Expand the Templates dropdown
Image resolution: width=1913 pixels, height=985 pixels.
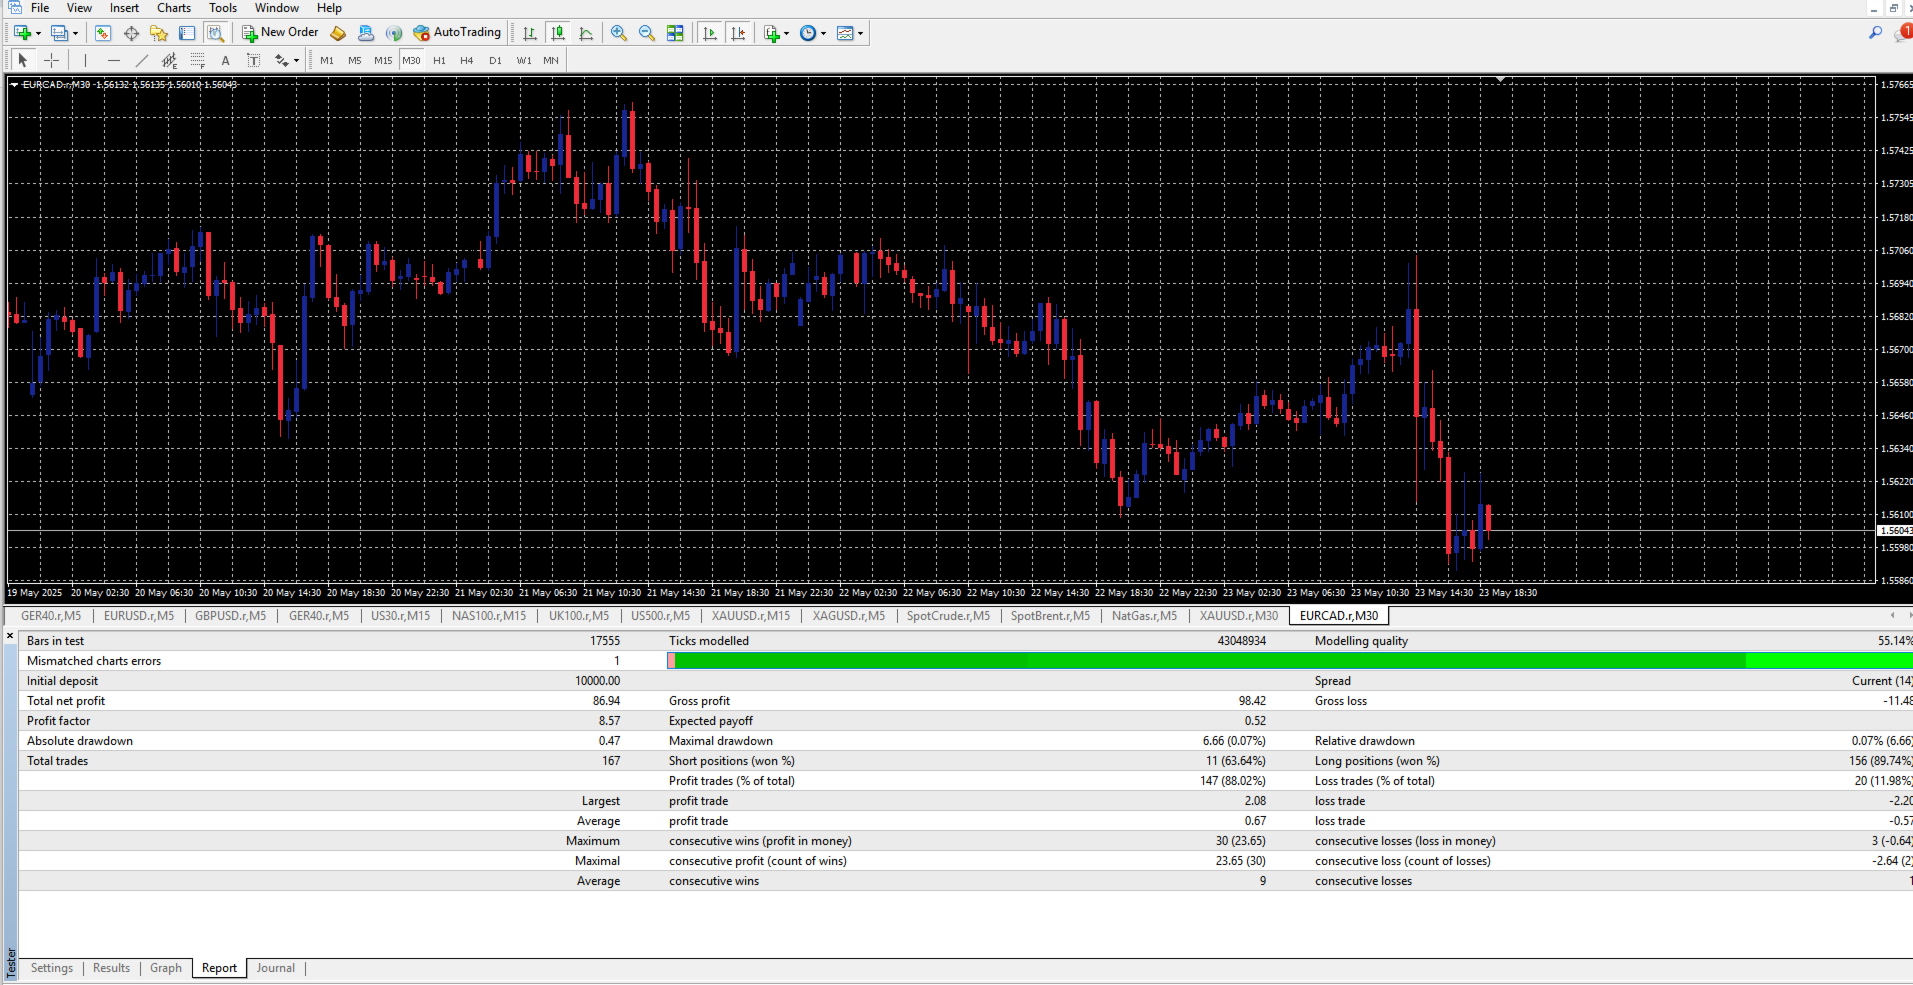pyautogui.click(x=850, y=33)
